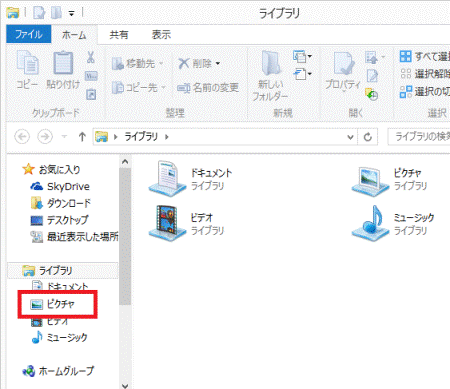The width and height of the screenshot is (450, 389).
Task: Click the Paste shortcut icon in Clipboard group
Action: pos(91,94)
